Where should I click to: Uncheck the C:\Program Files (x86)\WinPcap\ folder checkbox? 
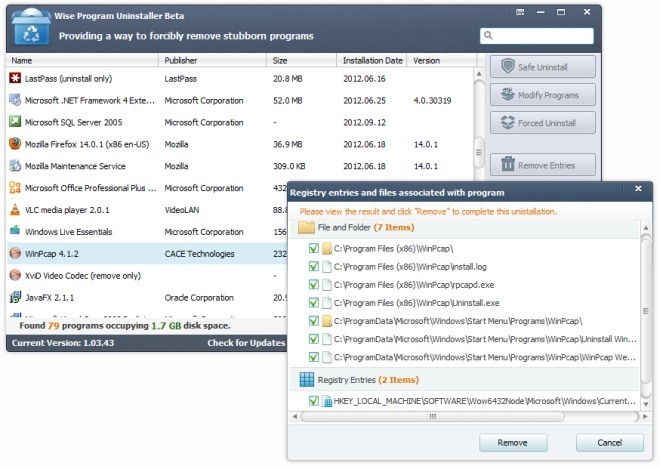tap(314, 248)
